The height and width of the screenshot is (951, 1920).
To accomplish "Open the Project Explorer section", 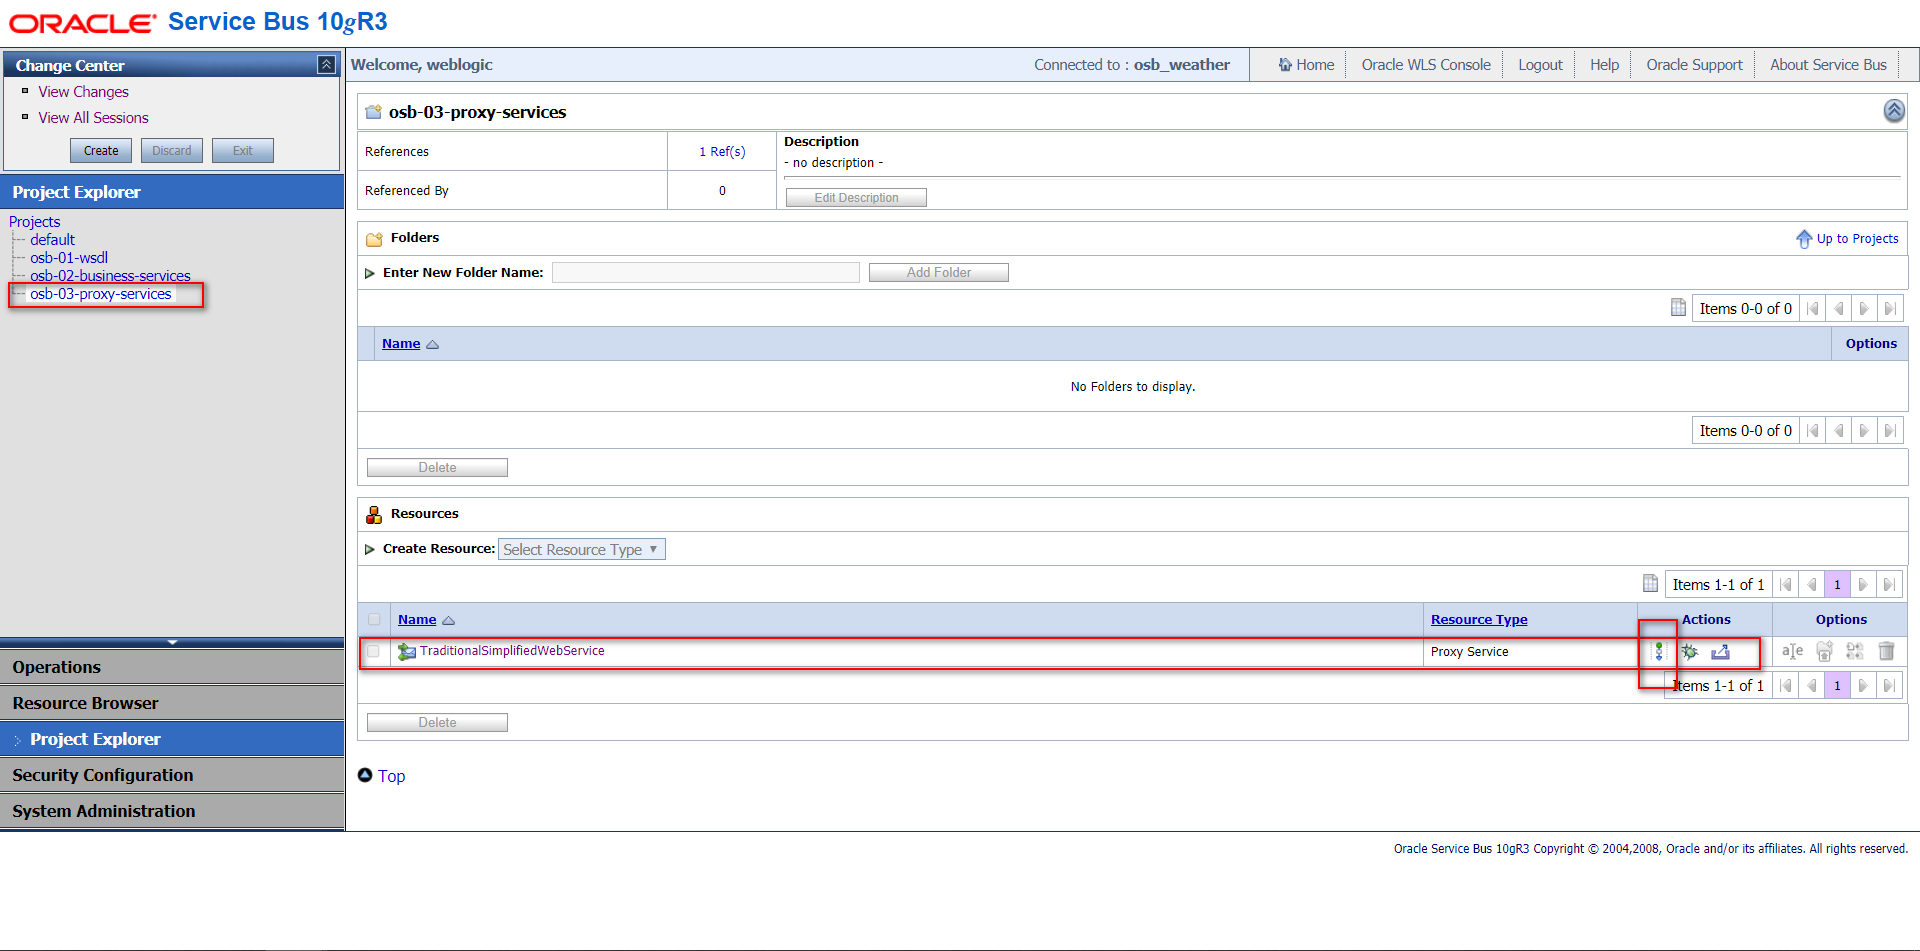I will 172,739.
